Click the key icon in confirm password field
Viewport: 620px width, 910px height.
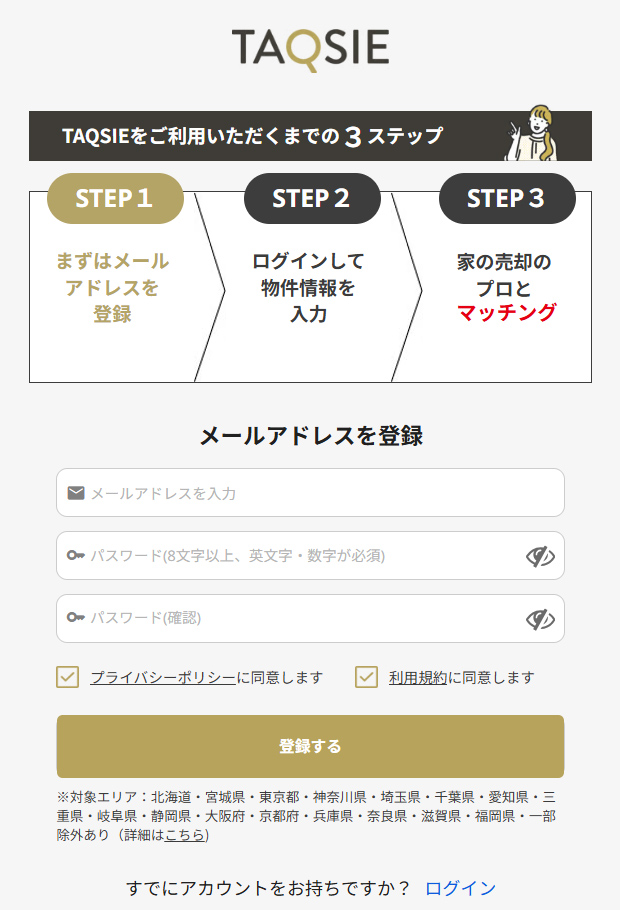tap(76, 618)
